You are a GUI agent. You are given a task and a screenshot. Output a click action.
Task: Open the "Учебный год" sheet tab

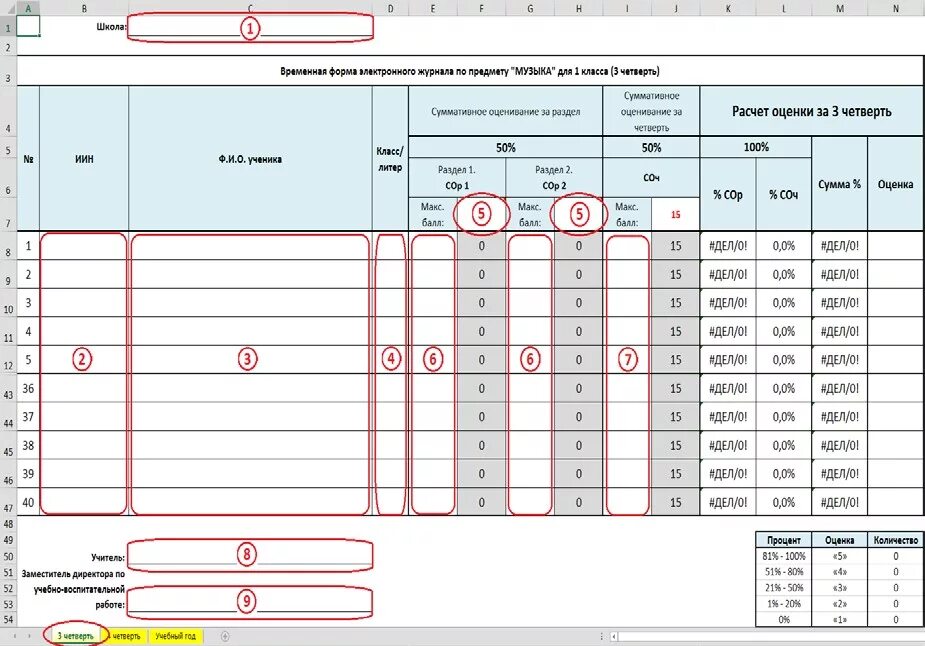coord(175,636)
